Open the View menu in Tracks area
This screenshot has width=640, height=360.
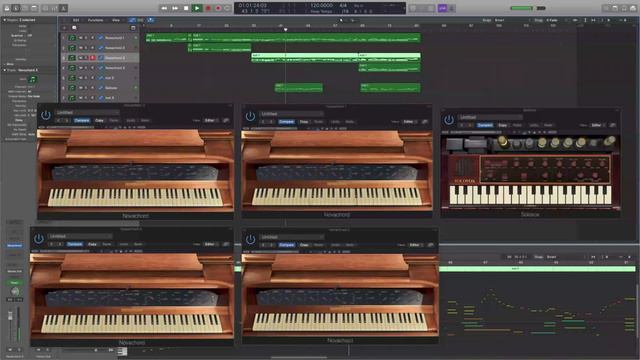pos(116,20)
